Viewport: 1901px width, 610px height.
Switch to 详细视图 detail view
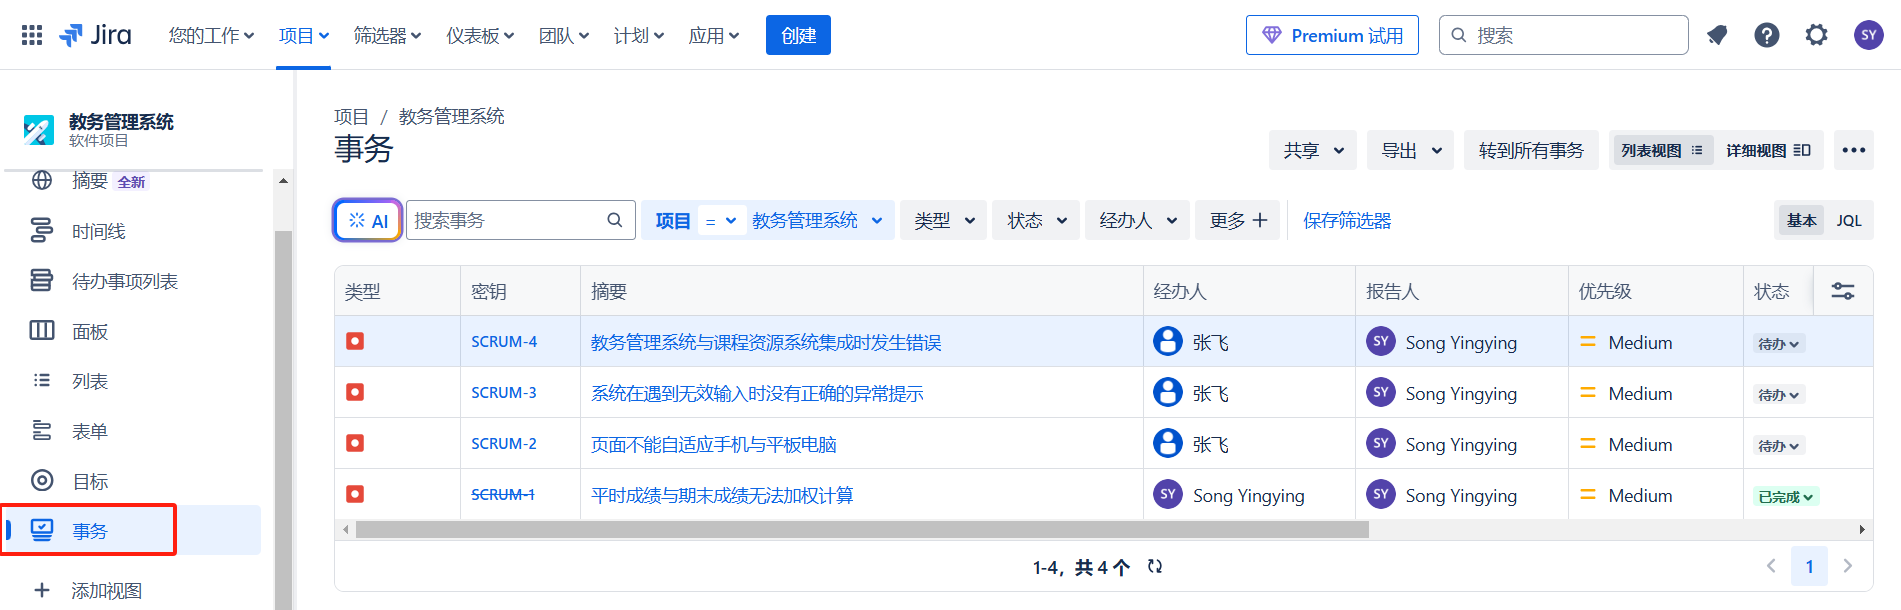pos(1768,150)
